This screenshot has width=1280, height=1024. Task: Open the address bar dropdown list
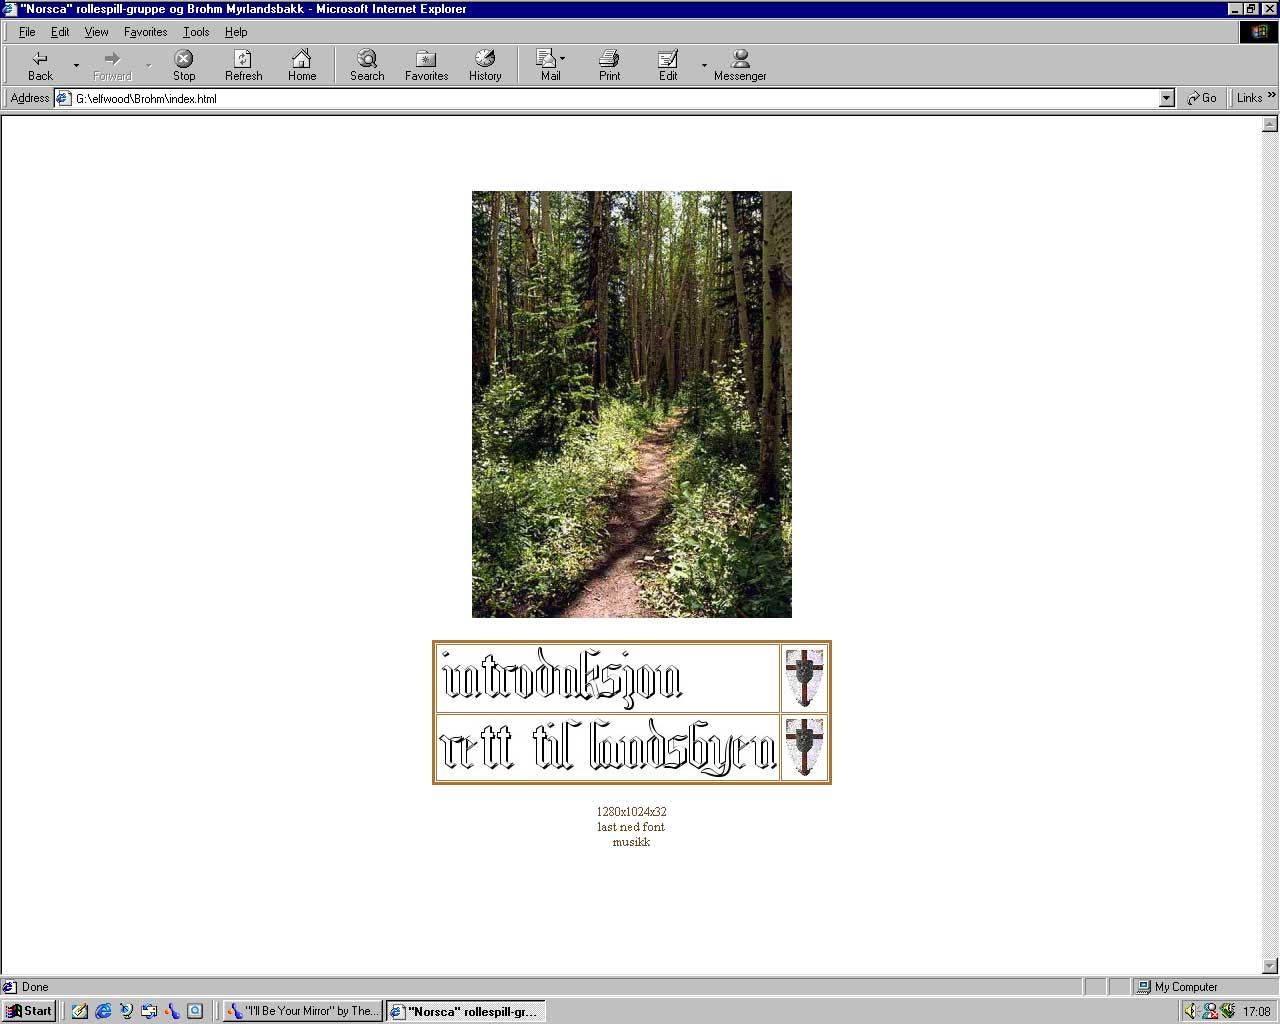1166,98
